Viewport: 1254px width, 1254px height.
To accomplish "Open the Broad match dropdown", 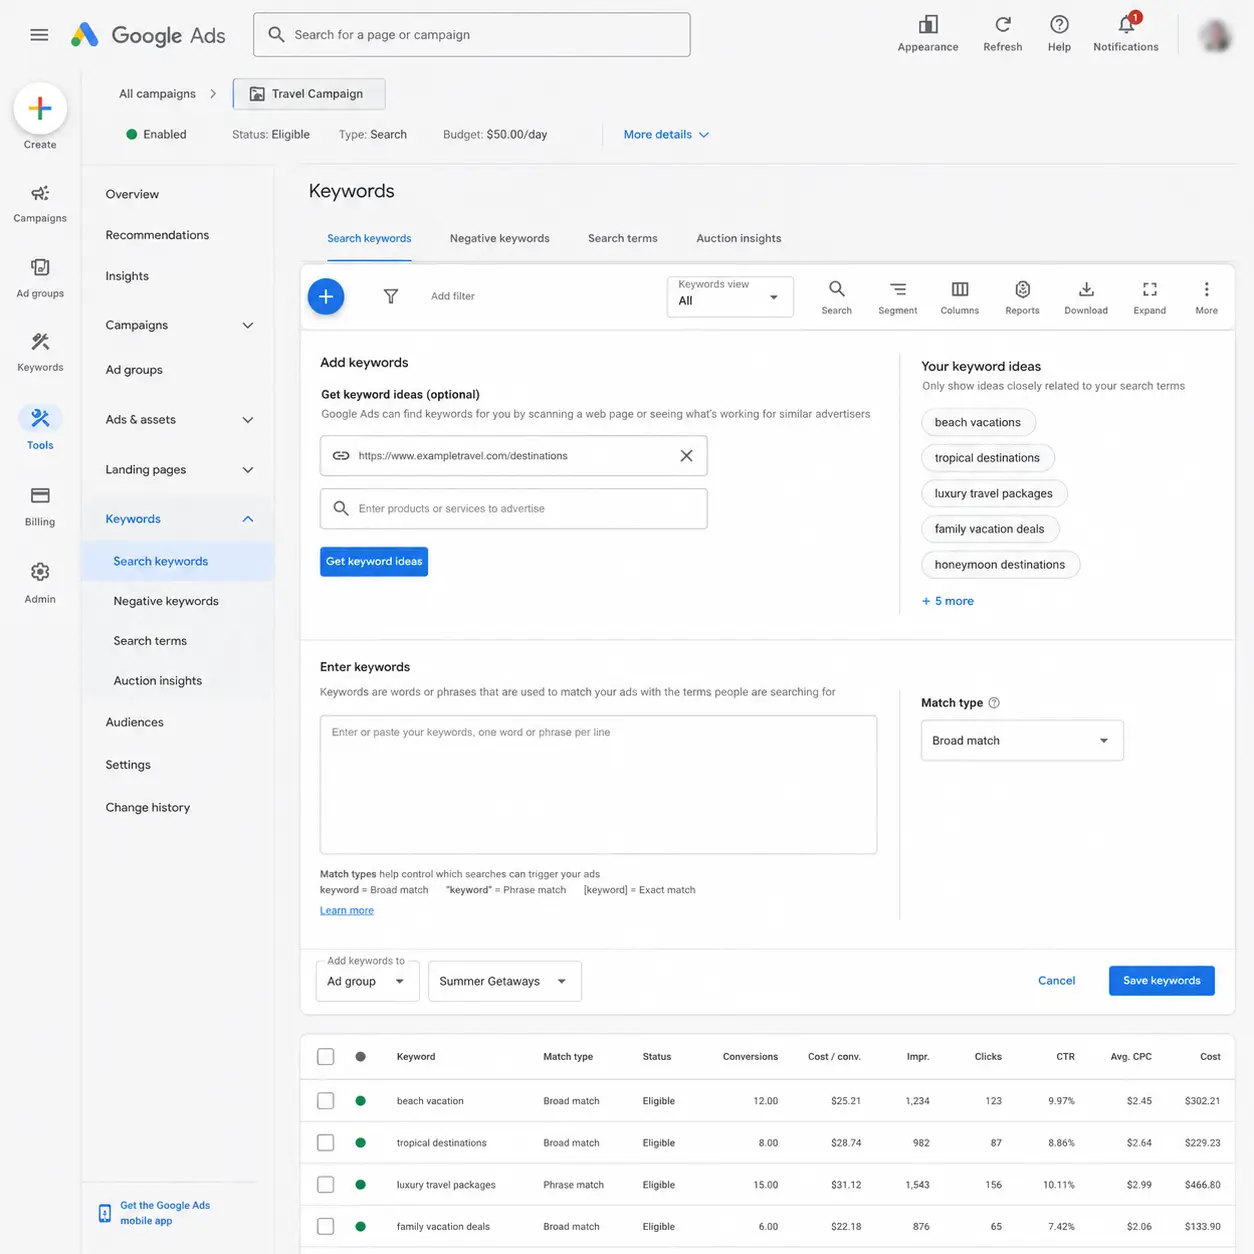I will (x=1022, y=741).
